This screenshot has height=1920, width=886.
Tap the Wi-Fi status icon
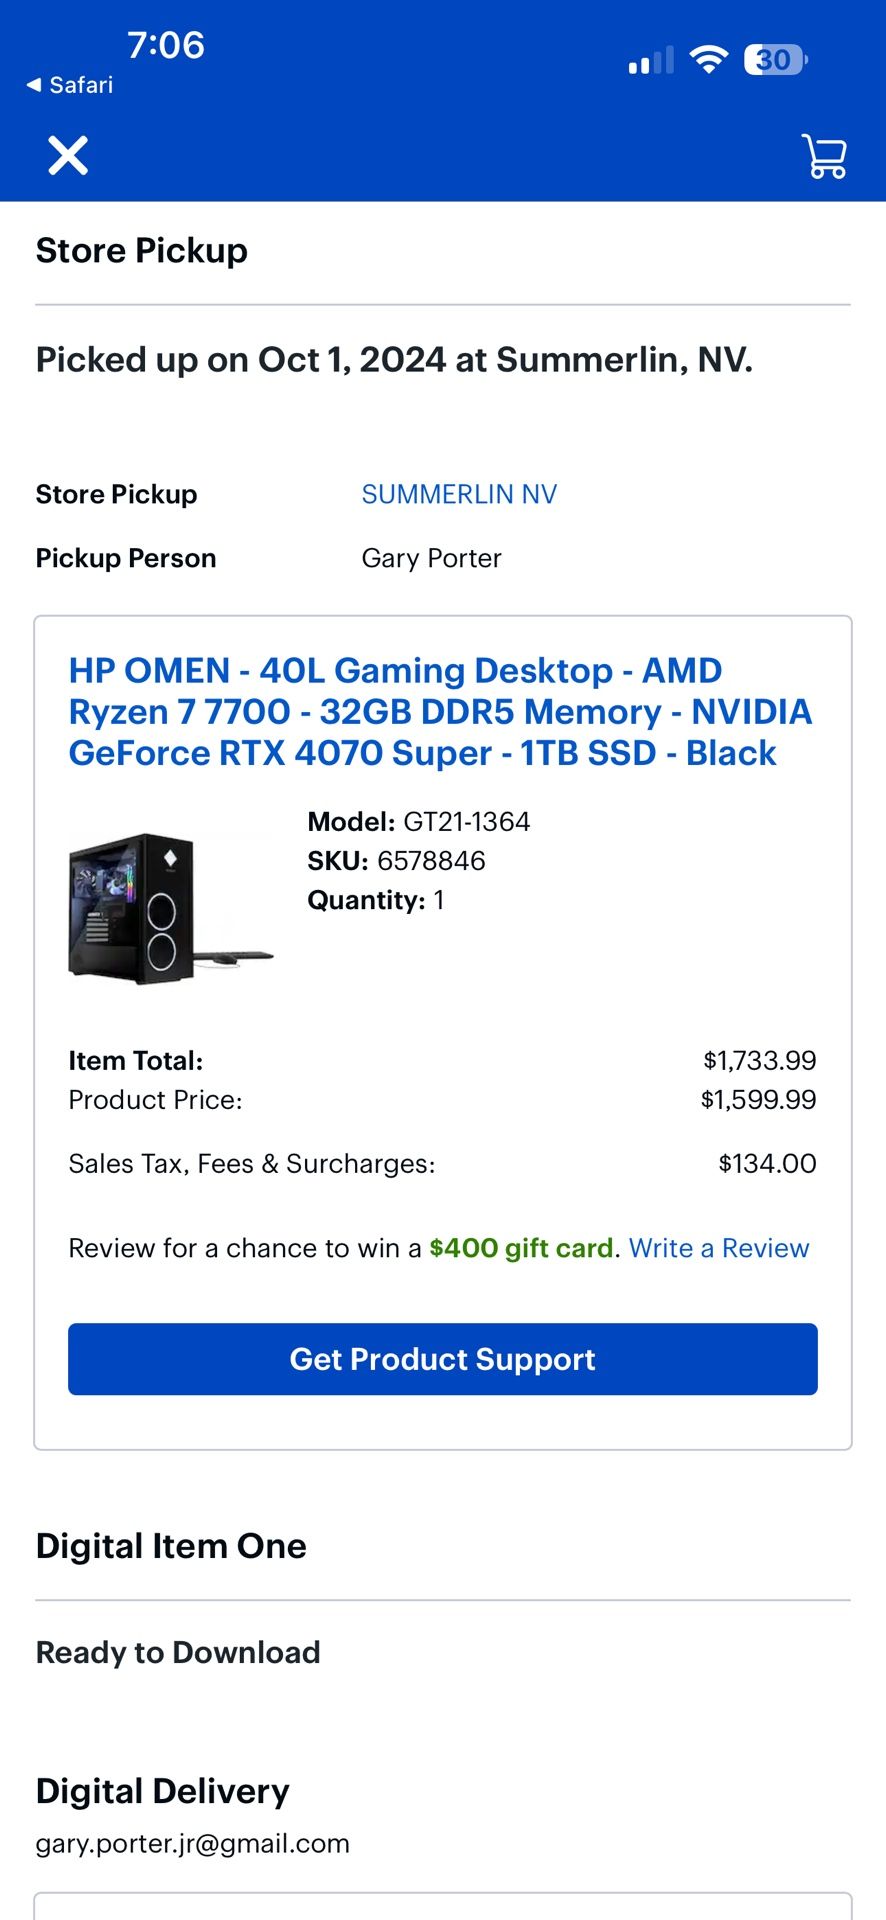(x=708, y=60)
